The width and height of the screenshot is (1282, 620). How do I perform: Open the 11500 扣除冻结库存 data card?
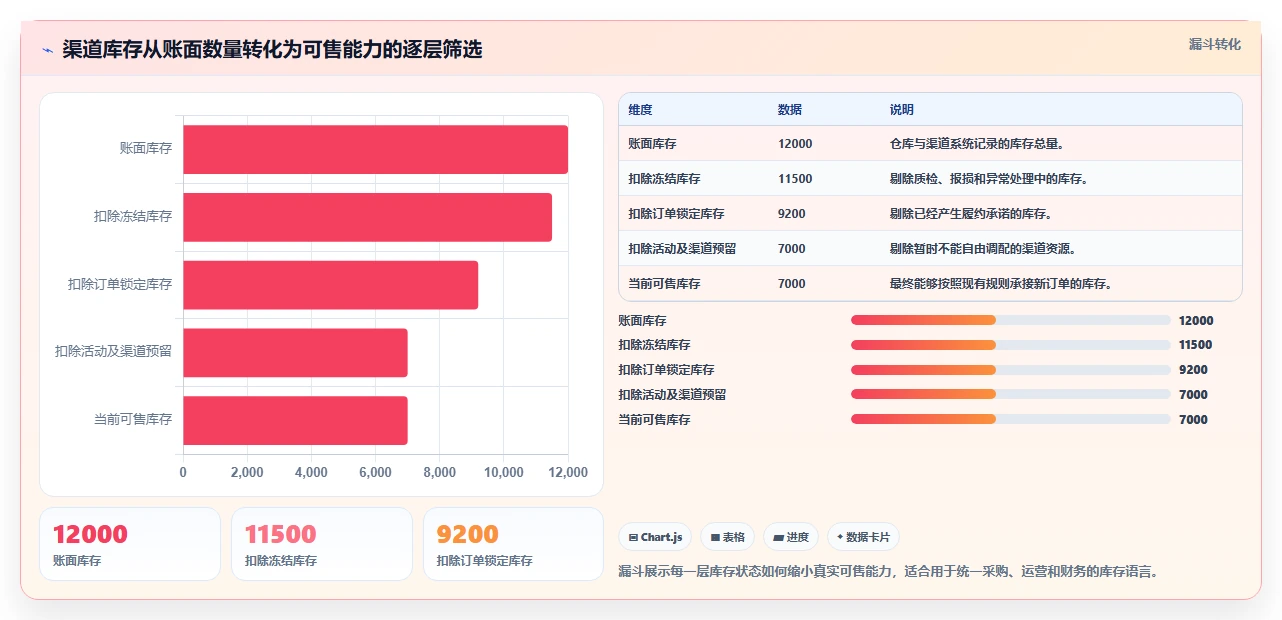click(322, 544)
